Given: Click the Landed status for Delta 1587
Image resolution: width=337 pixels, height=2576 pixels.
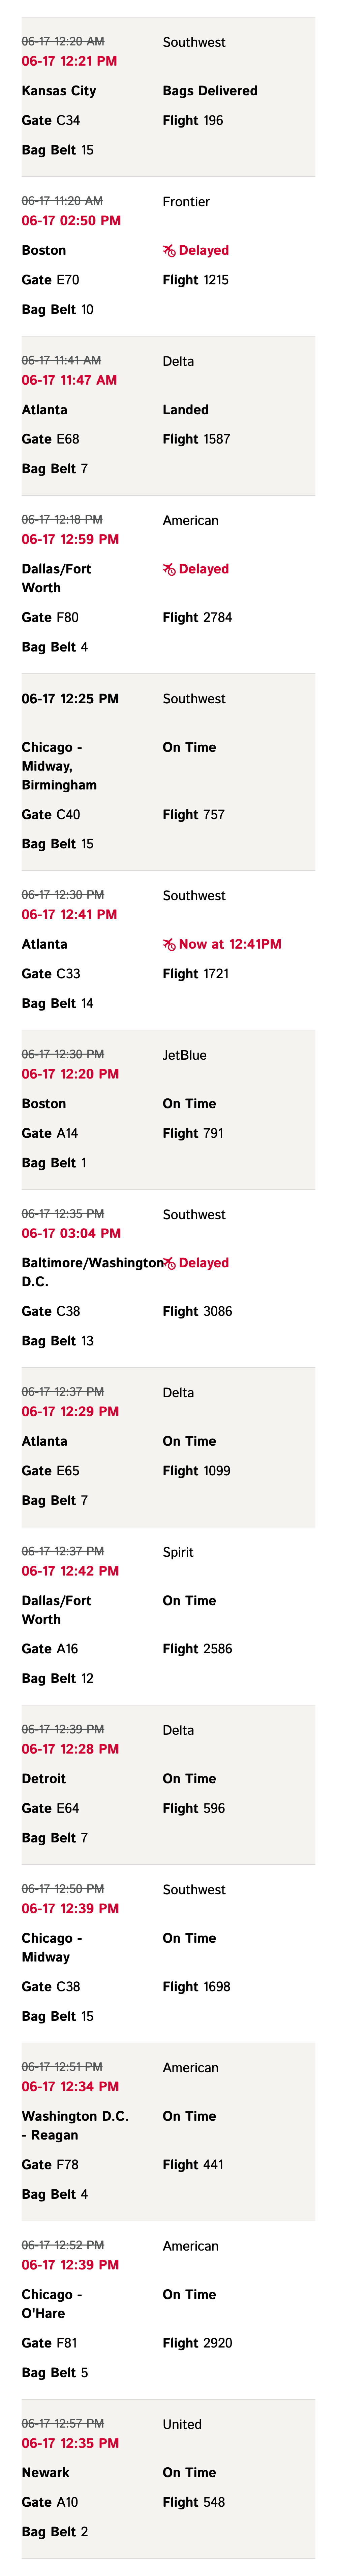Looking at the screenshot, I should 186,410.
